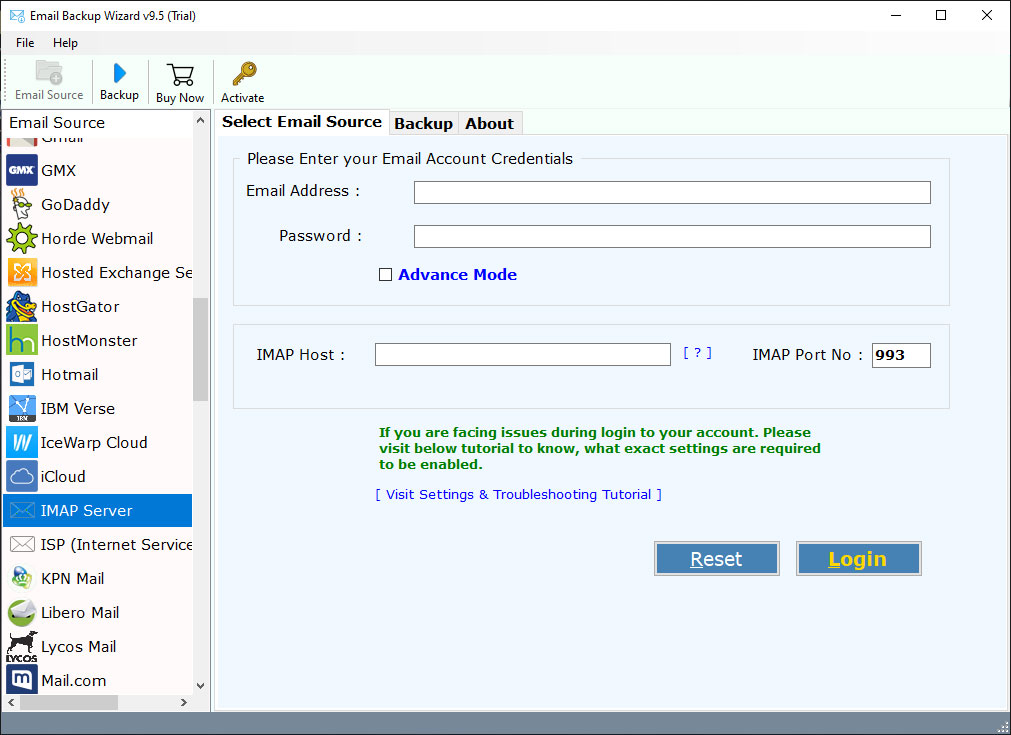This screenshot has width=1011, height=735.
Task: Switch to the Backup tab
Action: click(x=423, y=124)
